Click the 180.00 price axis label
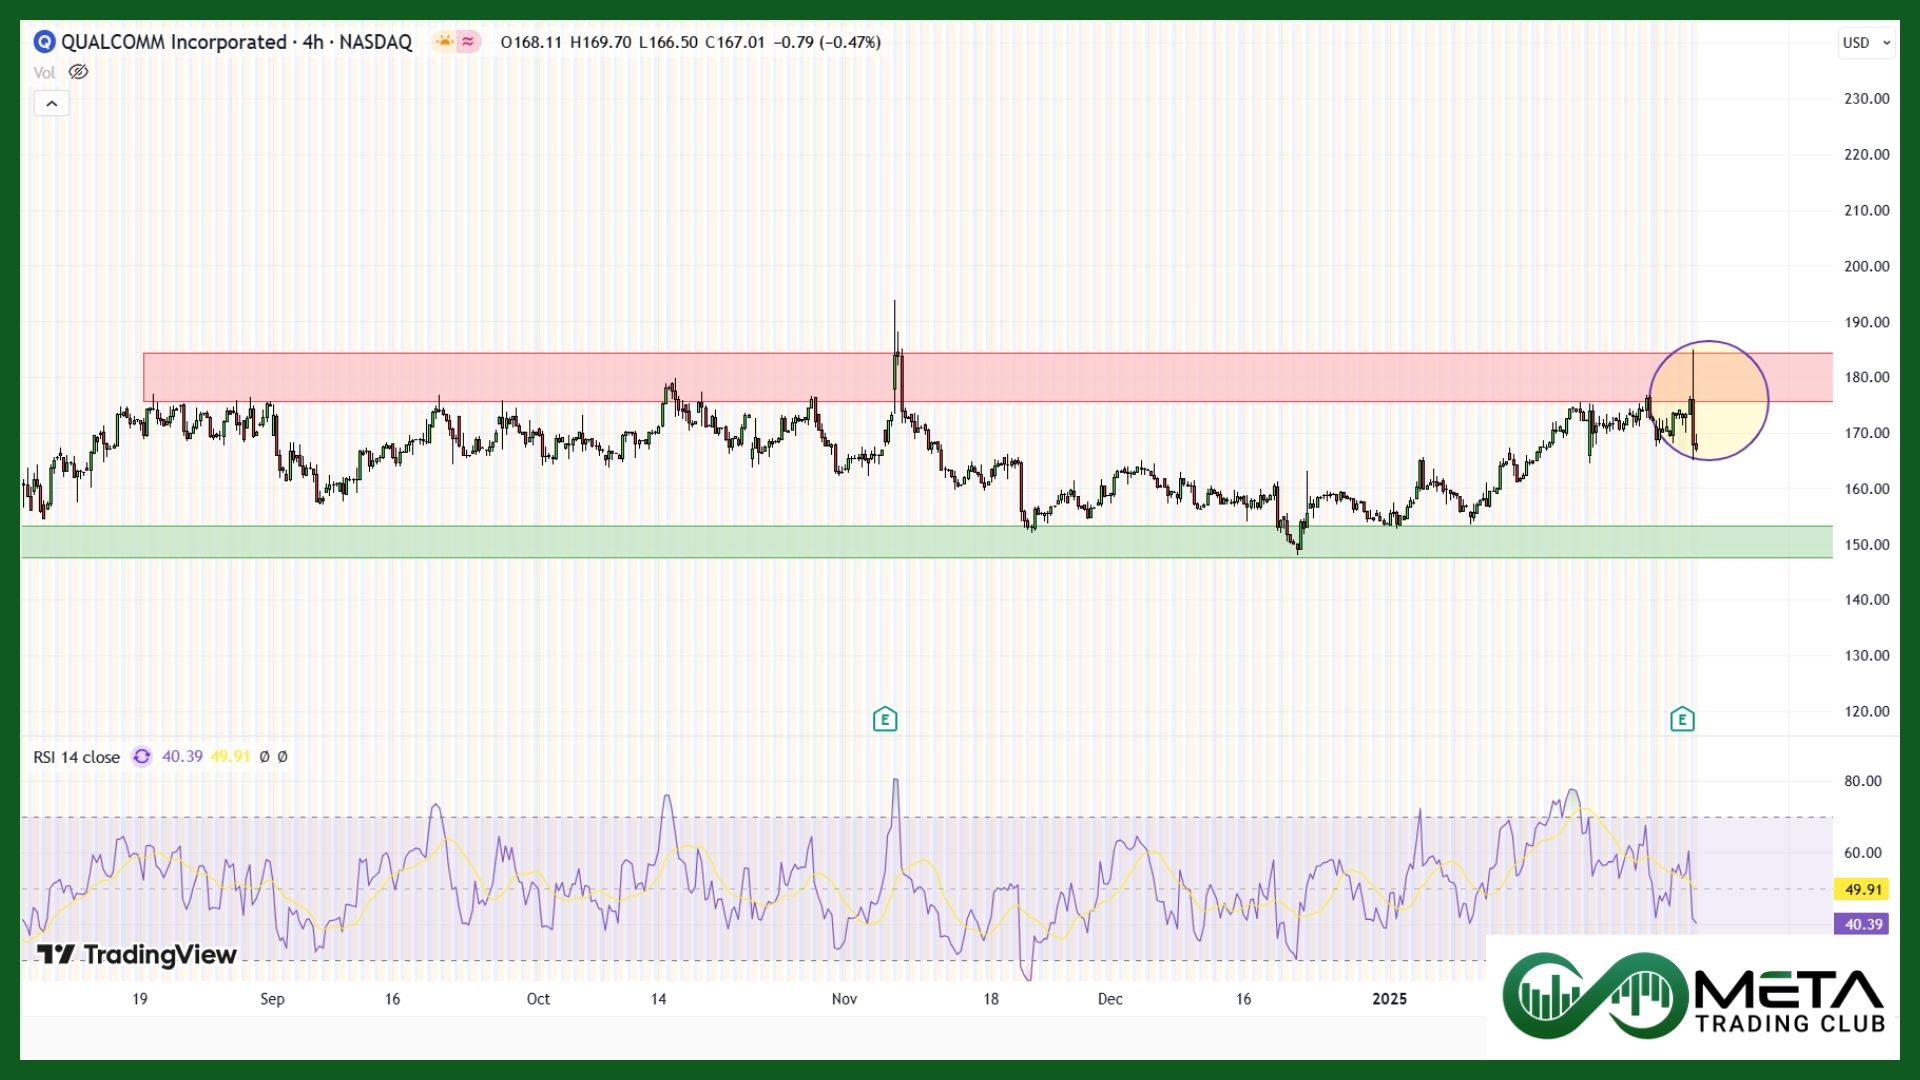 pos(1867,377)
